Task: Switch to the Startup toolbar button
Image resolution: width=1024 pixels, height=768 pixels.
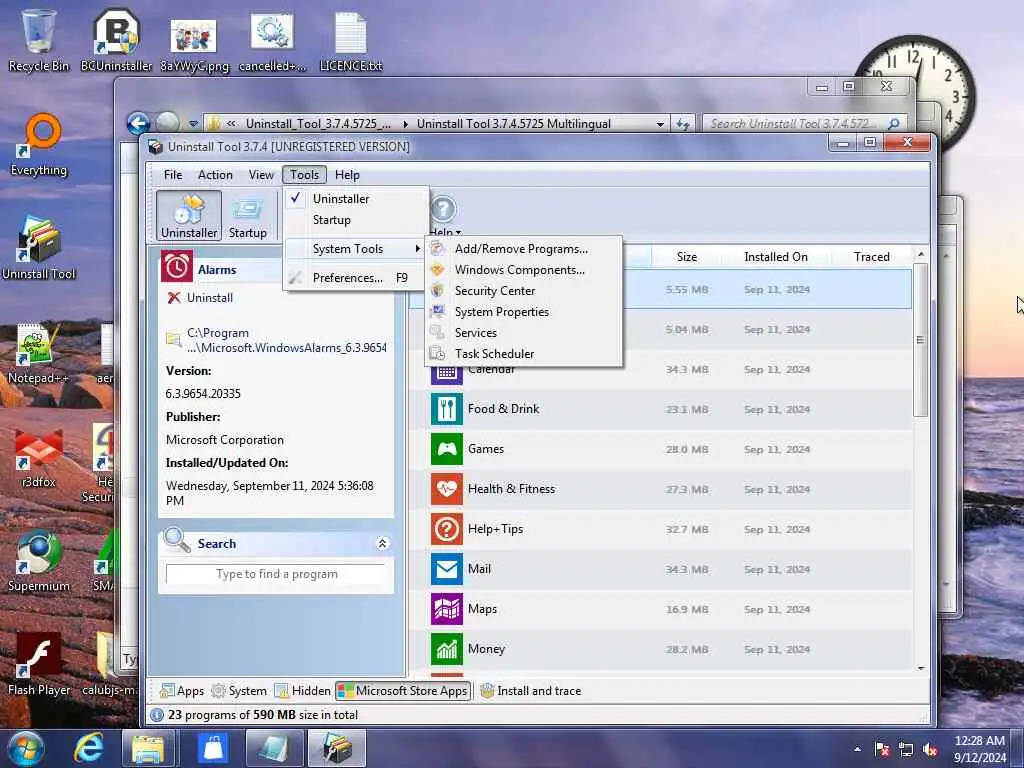Action: pyautogui.click(x=248, y=216)
